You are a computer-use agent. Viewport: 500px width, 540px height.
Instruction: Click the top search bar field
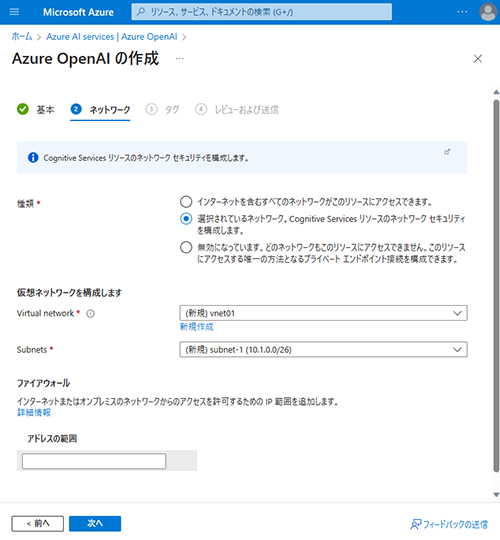[x=262, y=12]
